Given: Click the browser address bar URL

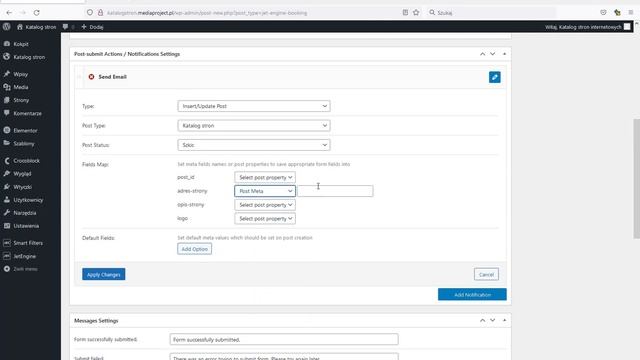Looking at the screenshot, I should point(207,13).
